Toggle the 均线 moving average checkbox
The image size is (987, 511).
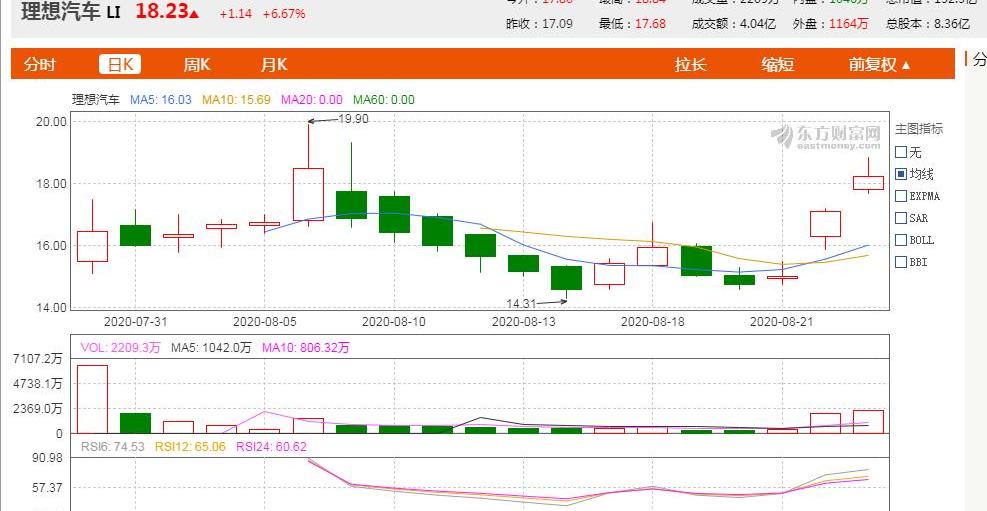click(x=901, y=174)
